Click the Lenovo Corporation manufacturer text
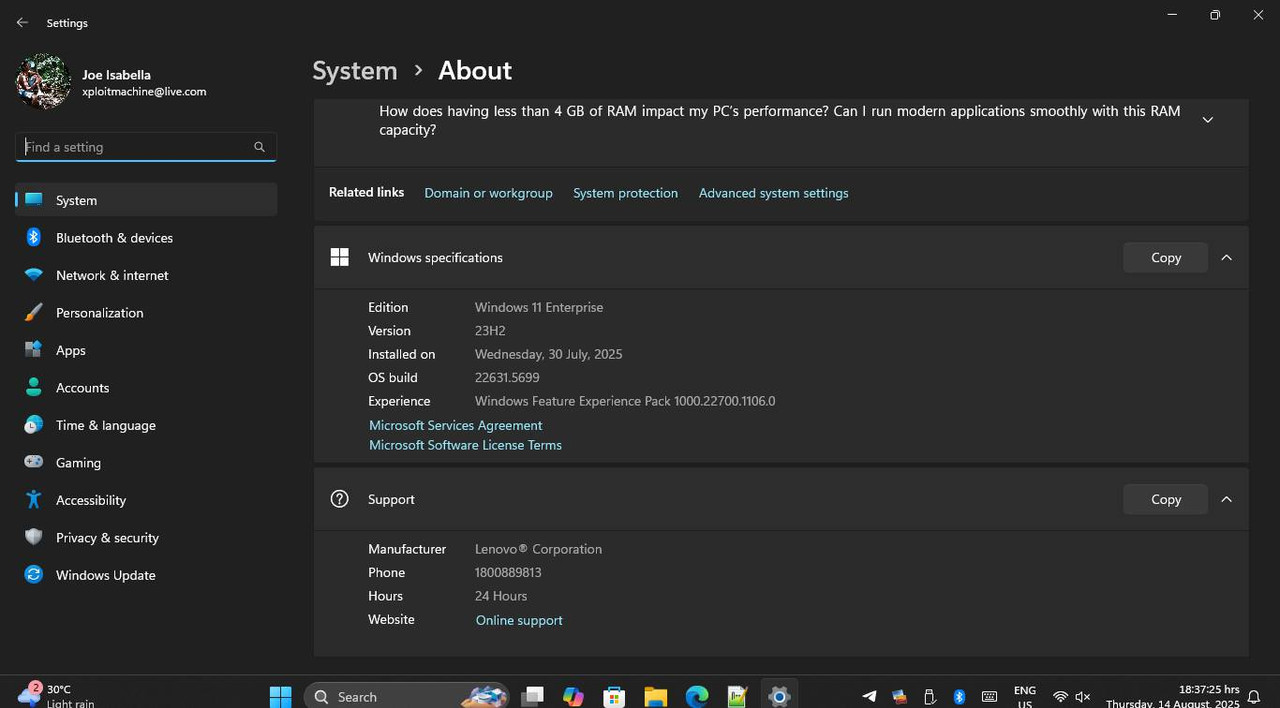The width and height of the screenshot is (1280, 708). (538, 549)
